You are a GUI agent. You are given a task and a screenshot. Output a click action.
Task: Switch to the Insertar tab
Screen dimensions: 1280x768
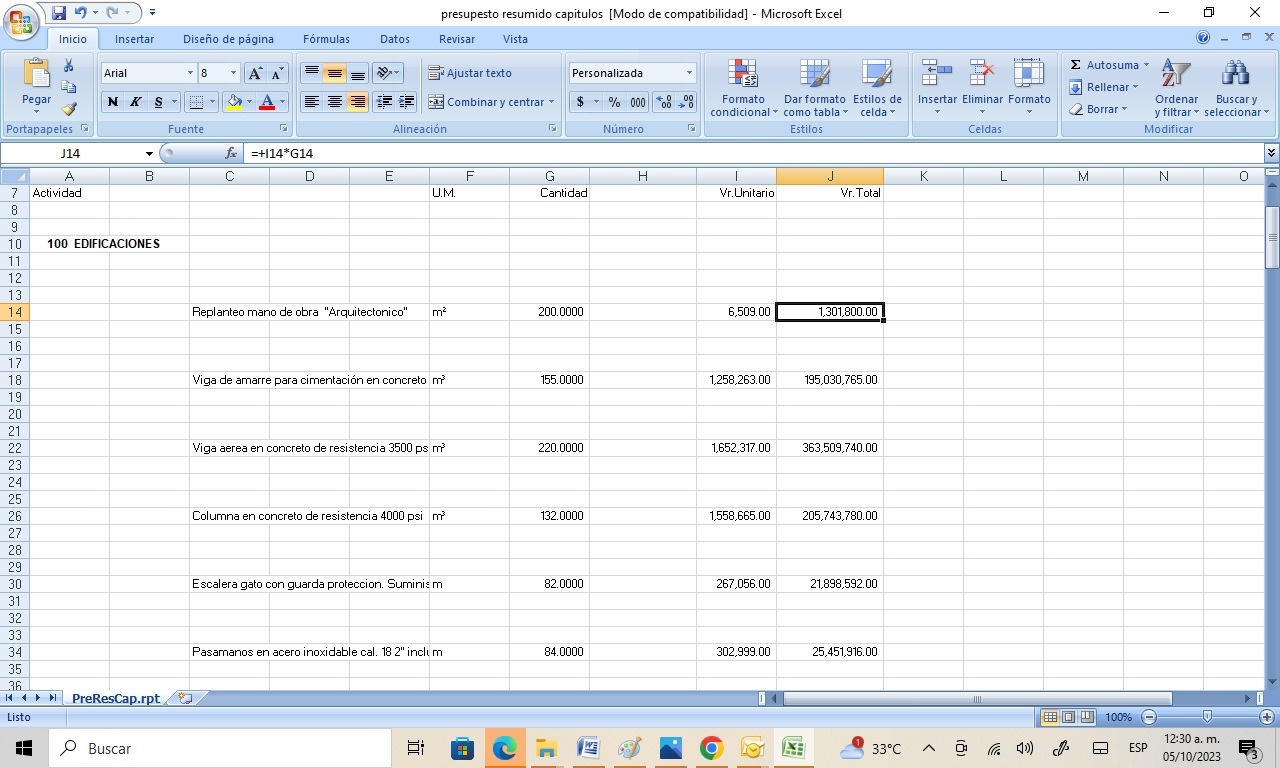(135, 39)
